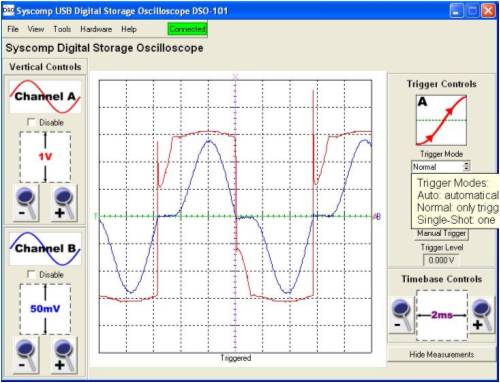This screenshot has width=500, height=383.
Task: Click the trigger slope A icon
Action: (x=441, y=120)
